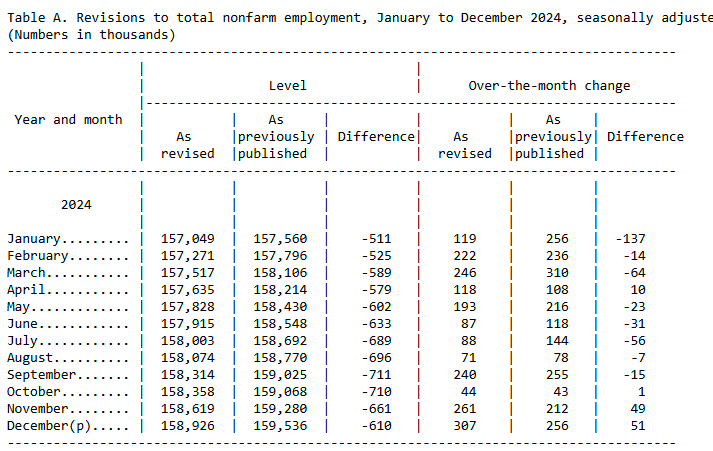
Task: Click the '(Numbers in thousands)' subtitle
Action: 91,34
